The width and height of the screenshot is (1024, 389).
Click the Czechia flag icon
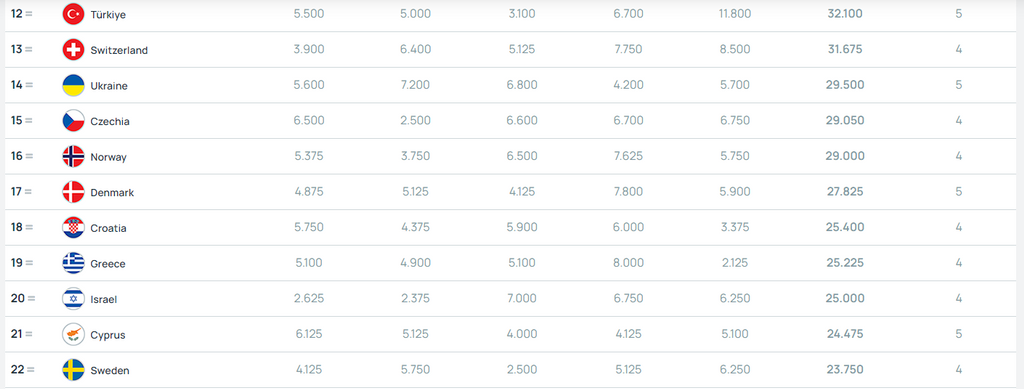coord(73,121)
